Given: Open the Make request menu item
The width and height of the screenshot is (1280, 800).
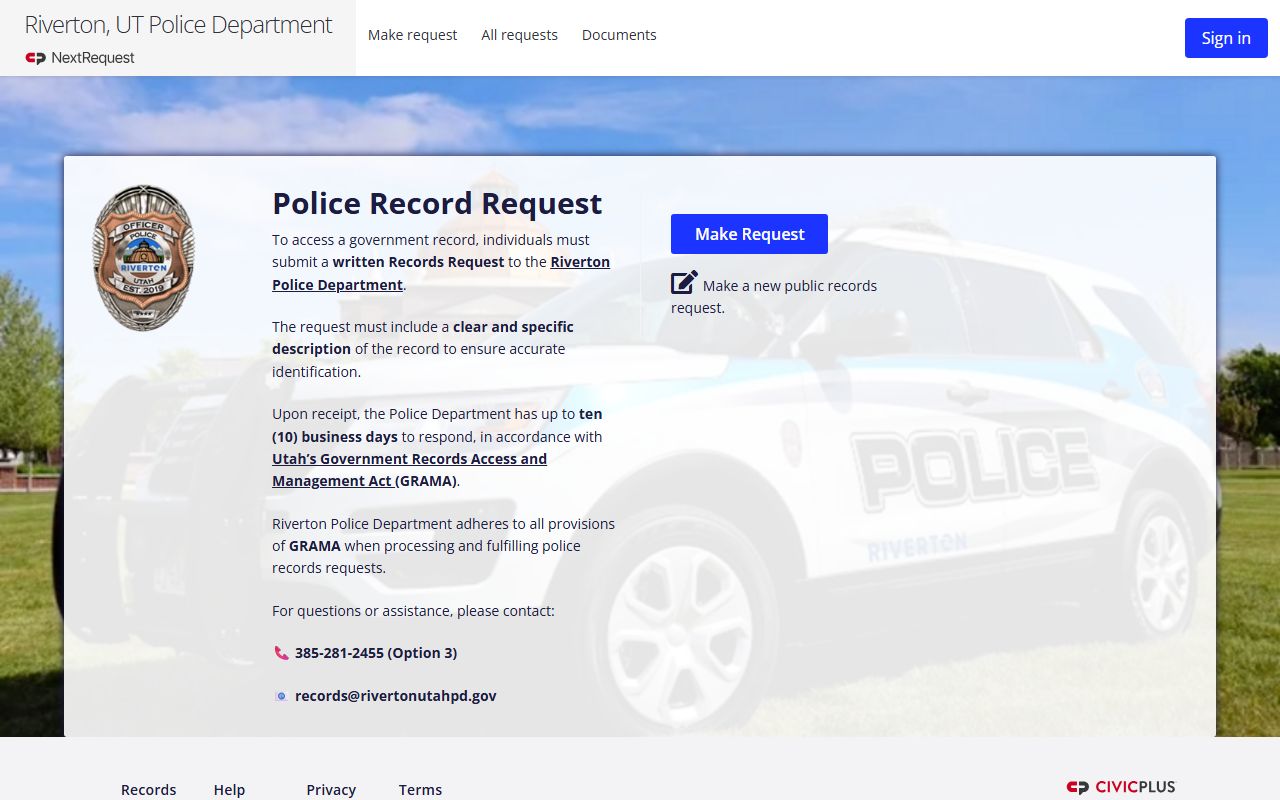Looking at the screenshot, I should click(412, 35).
